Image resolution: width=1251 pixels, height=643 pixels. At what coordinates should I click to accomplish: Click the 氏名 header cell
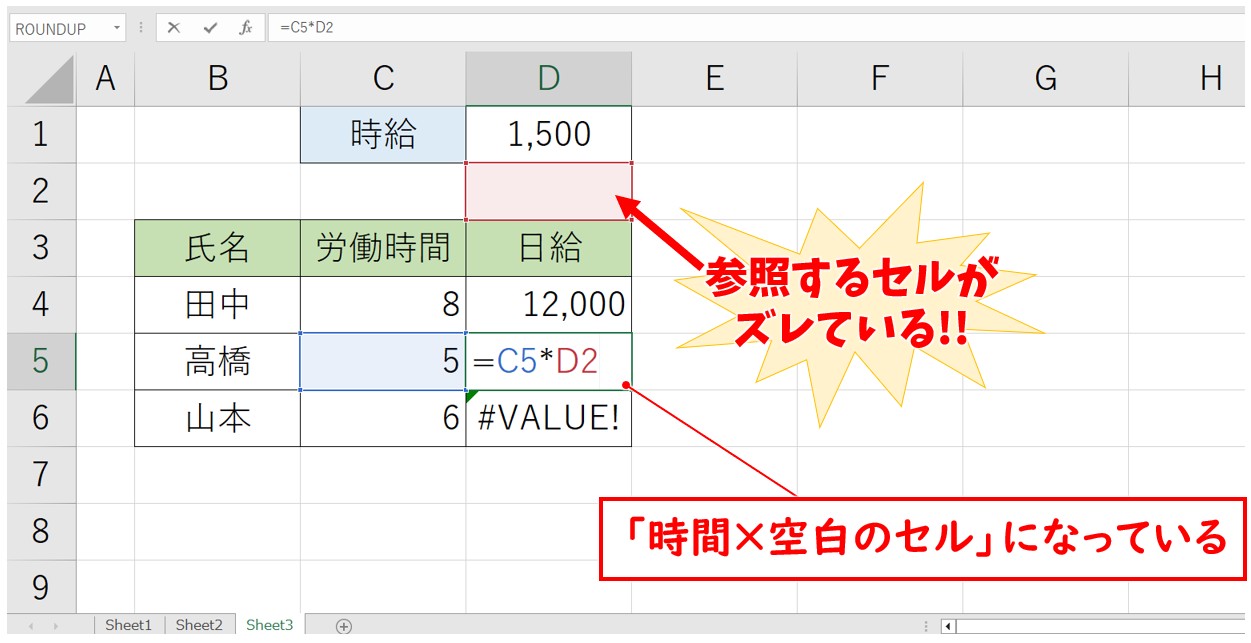(217, 248)
